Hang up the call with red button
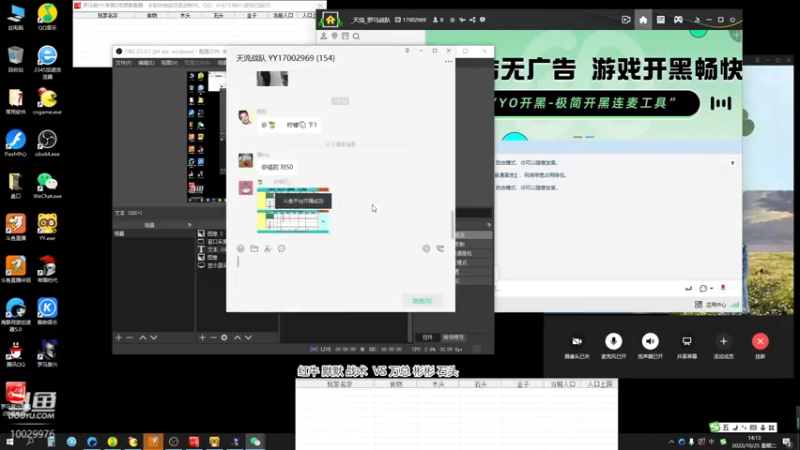This screenshot has width=800, height=450. tap(760, 341)
